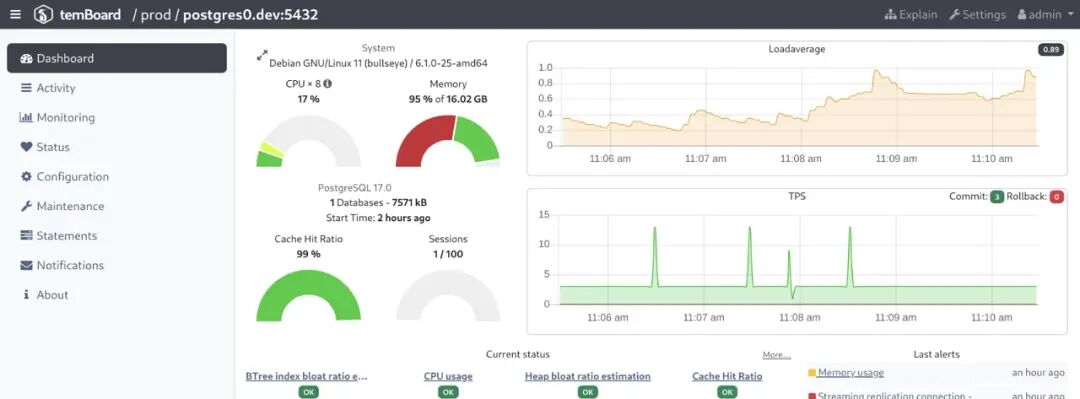Open Cache Hit Ratio status link
The width and height of the screenshot is (1080, 399).
click(727, 376)
